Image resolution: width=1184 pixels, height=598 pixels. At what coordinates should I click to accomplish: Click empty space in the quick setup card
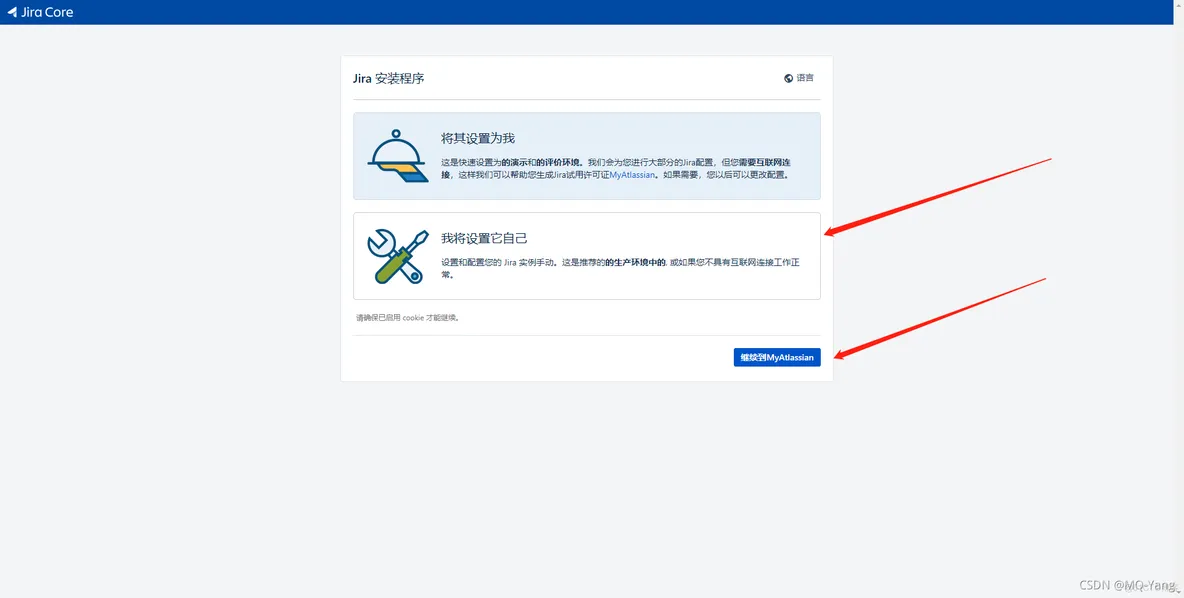click(700, 135)
